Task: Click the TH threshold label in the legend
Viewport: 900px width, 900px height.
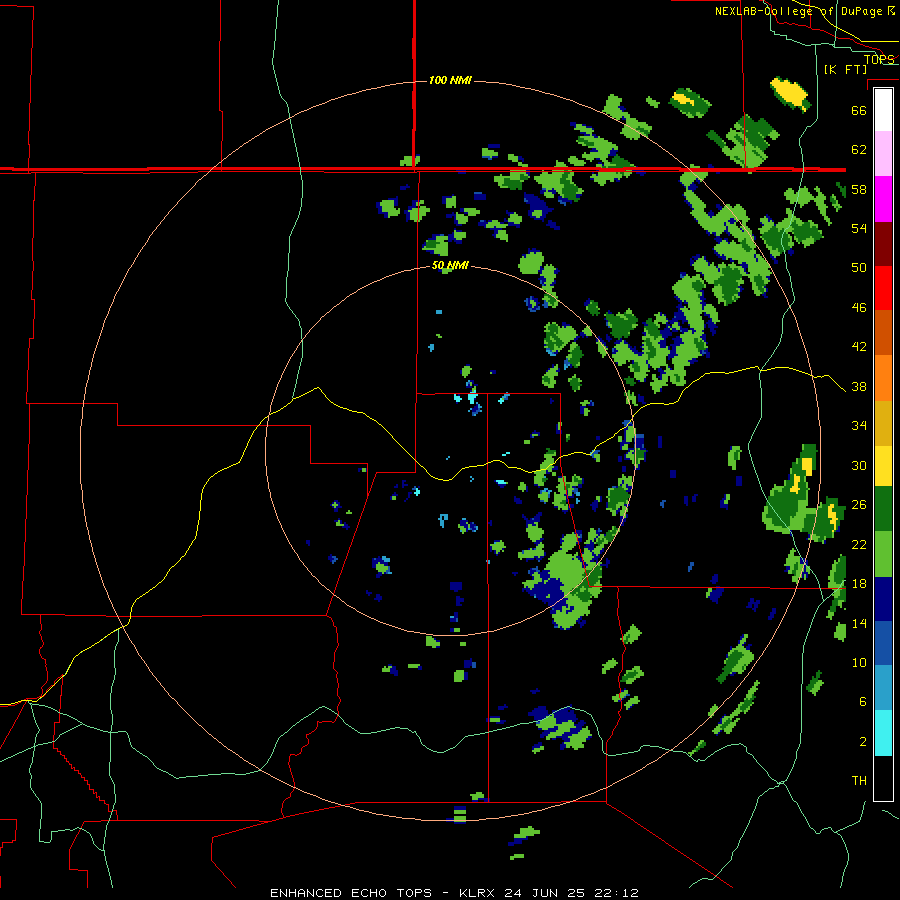Action: click(x=859, y=781)
